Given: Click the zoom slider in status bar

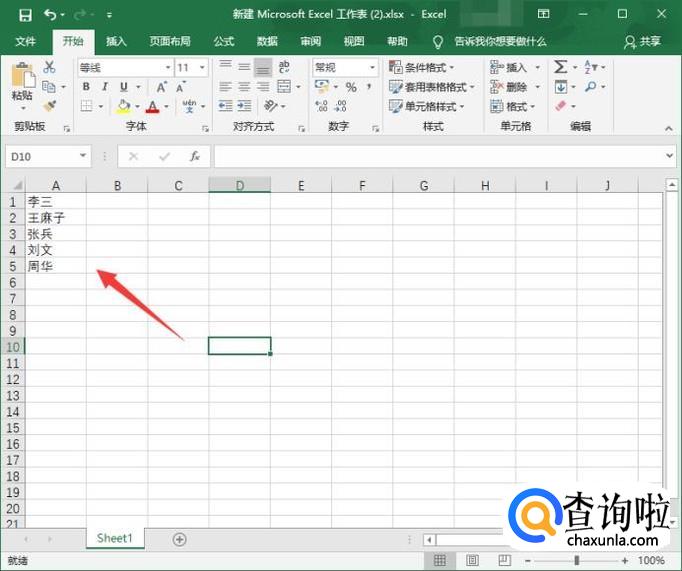Looking at the screenshot, I should click(576, 561).
